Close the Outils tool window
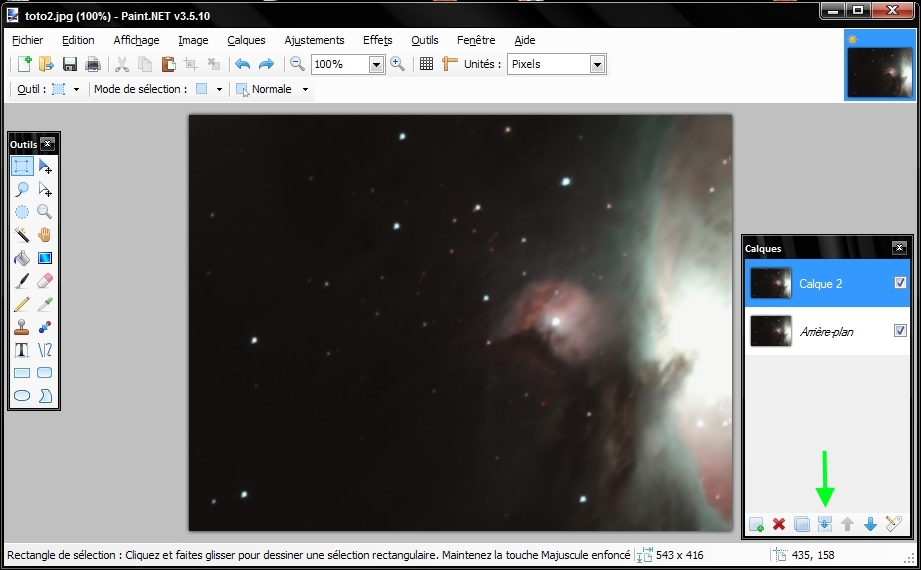Viewport: 921px width, 570px height. pyautogui.click(x=48, y=143)
